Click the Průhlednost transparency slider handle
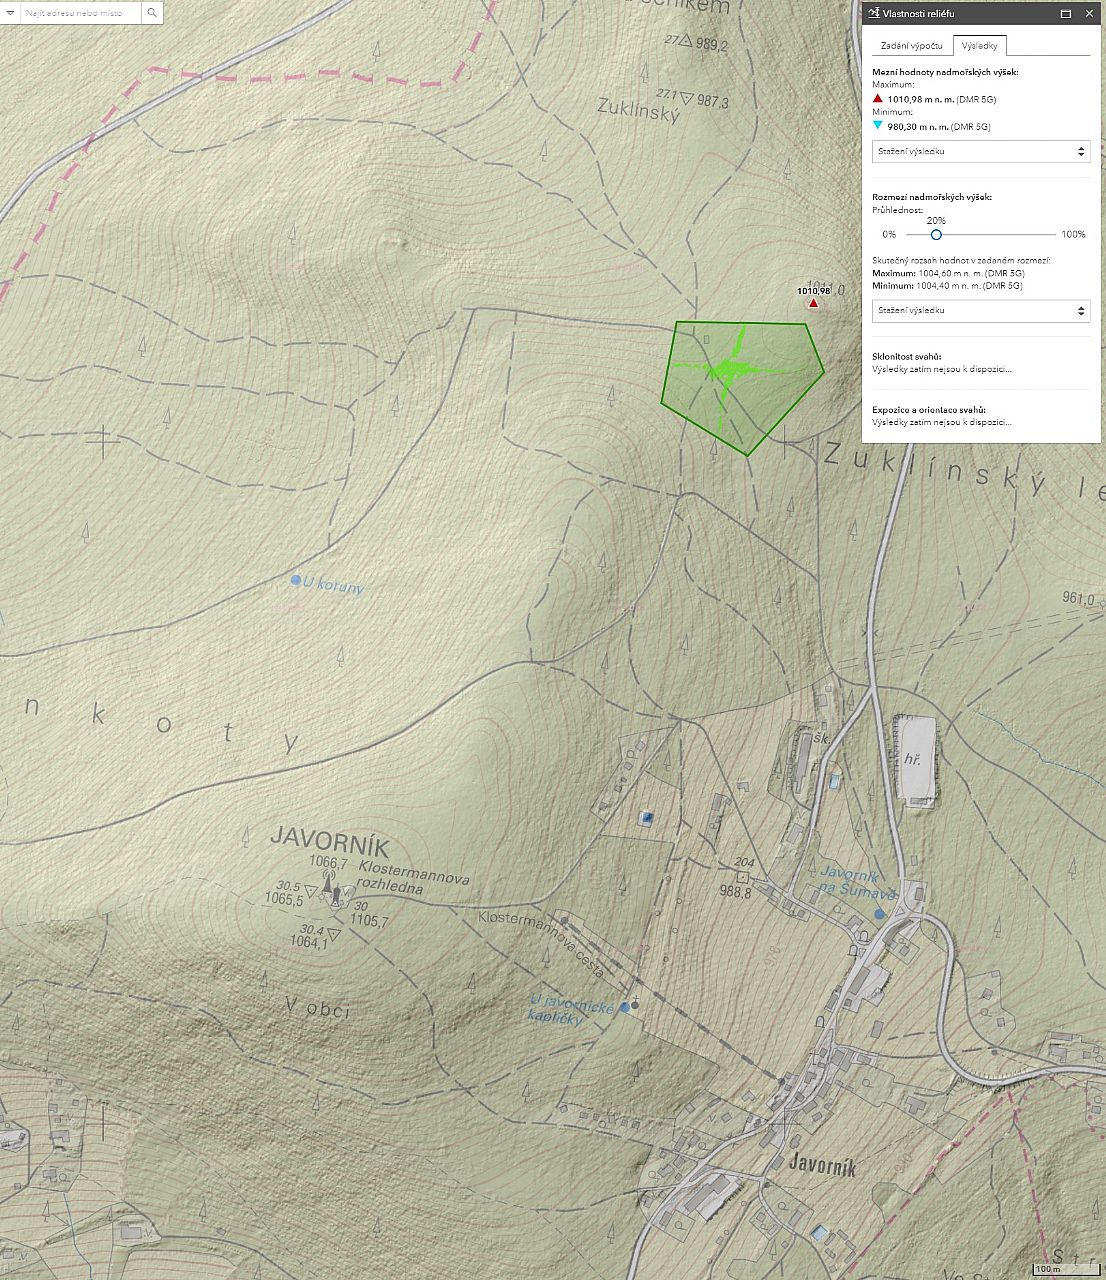The width and height of the screenshot is (1106, 1280). [936, 234]
